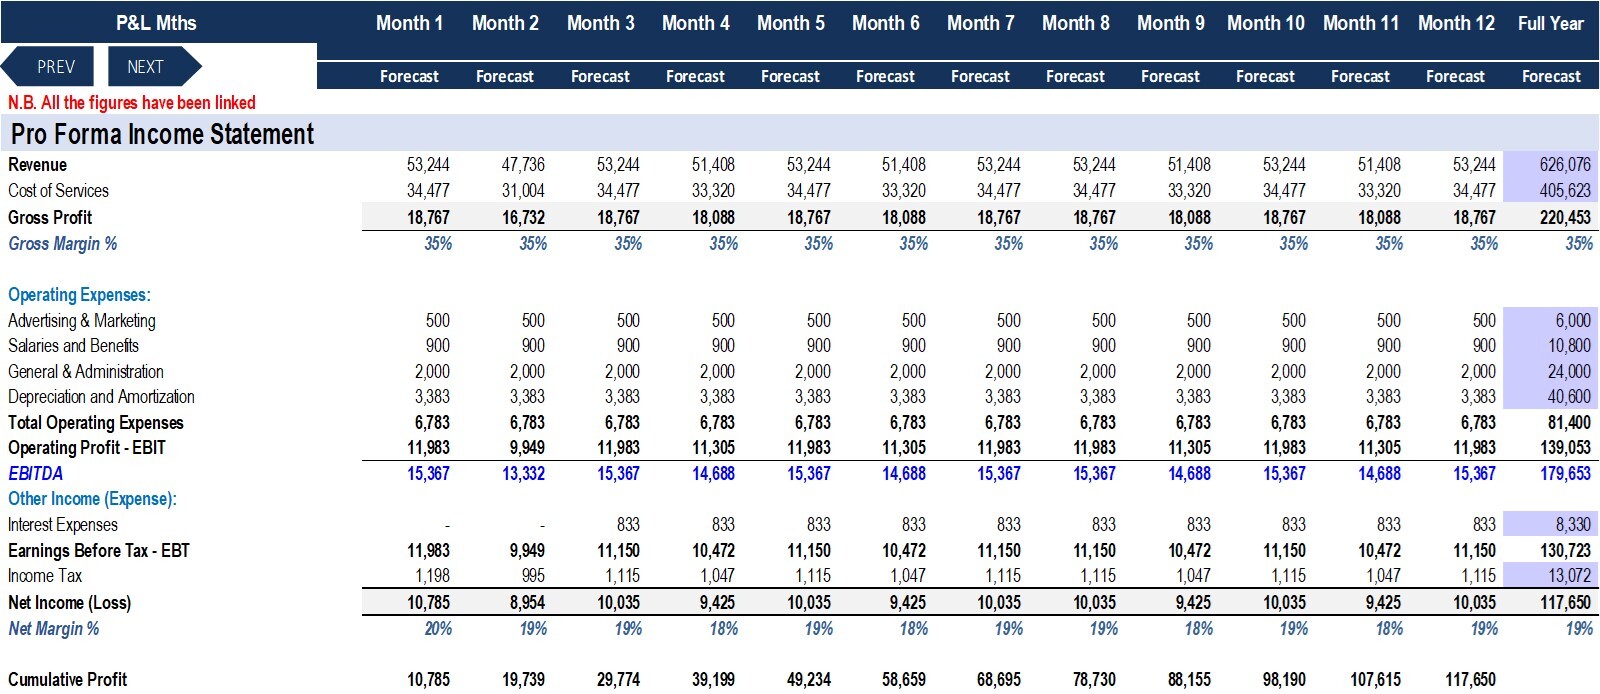Select Full Year Income Tax cell 13,072

[1551, 576]
